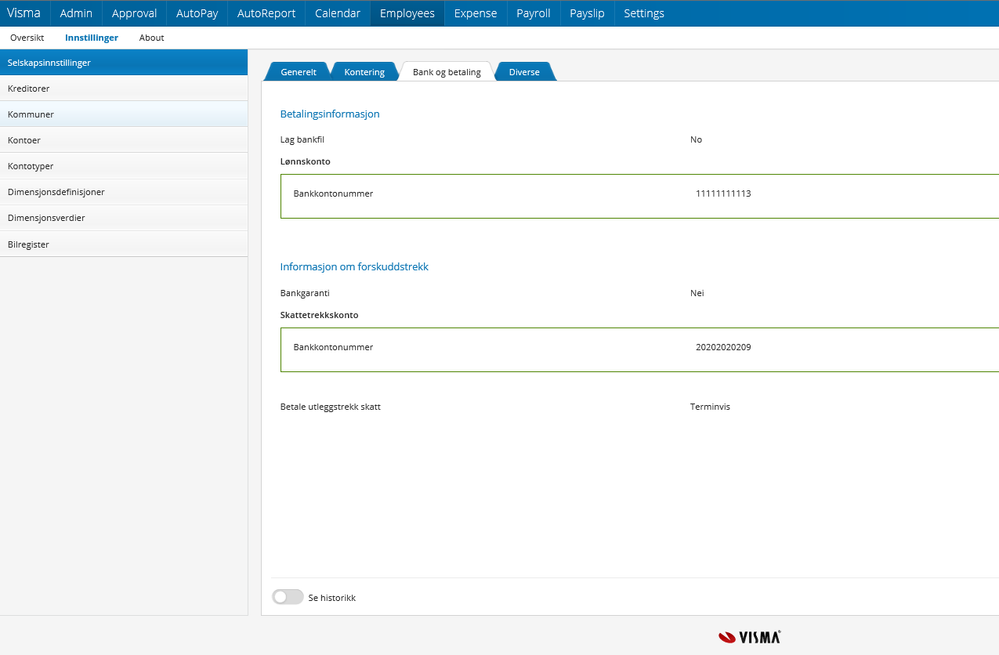Click the Skattetrekkskonto label
Viewport: 999px width, 655px height.
[x=319, y=315]
